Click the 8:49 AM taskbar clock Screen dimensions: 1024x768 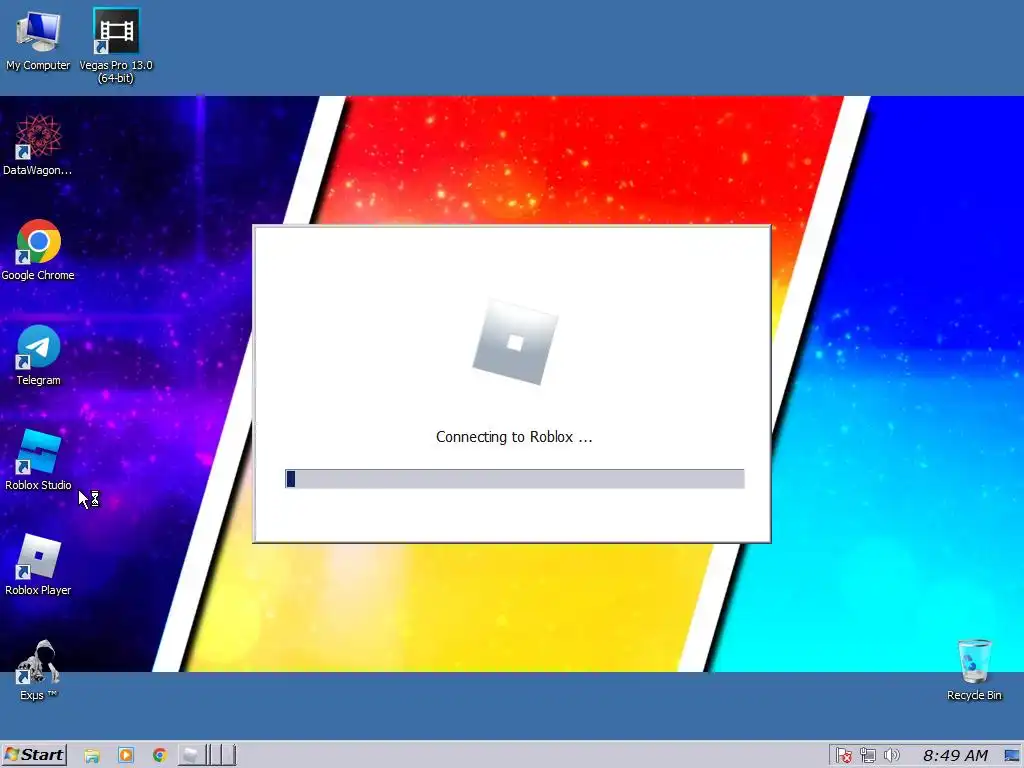click(x=955, y=756)
